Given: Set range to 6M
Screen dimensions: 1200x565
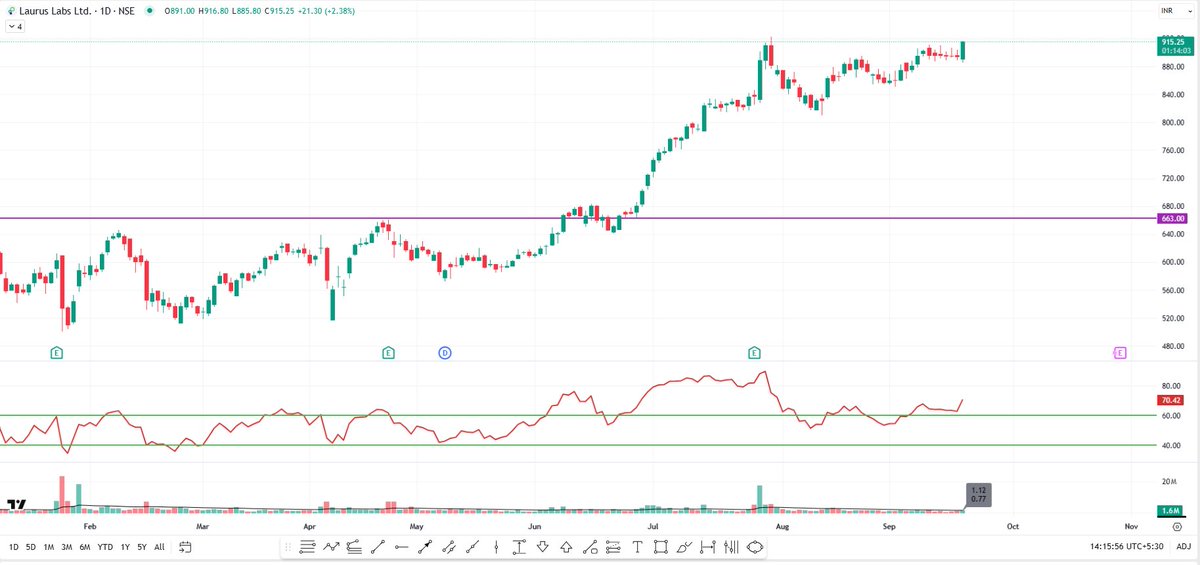Looking at the screenshot, I should click(x=85, y=547).
